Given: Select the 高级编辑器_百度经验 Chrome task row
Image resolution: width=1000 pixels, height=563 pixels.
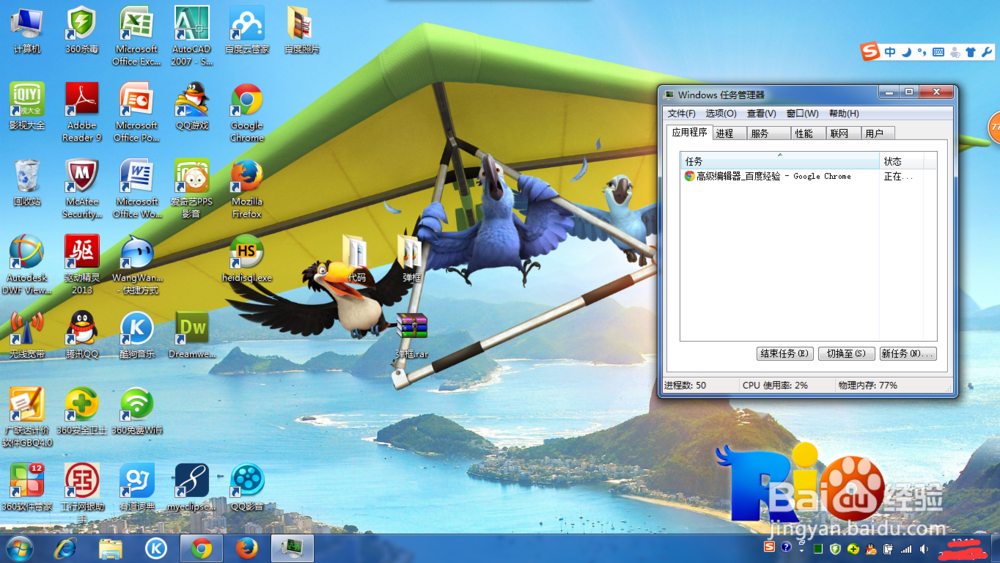Looking at the screenshot, I should (x=809, y=176).
